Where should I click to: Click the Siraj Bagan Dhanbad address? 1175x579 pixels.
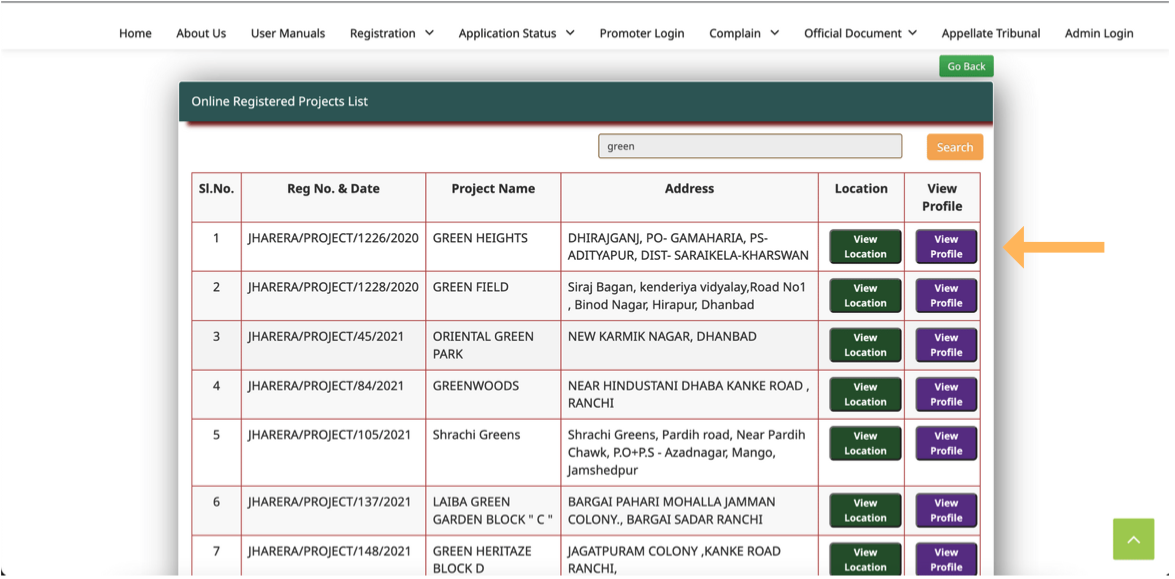[x=687, y=296]
